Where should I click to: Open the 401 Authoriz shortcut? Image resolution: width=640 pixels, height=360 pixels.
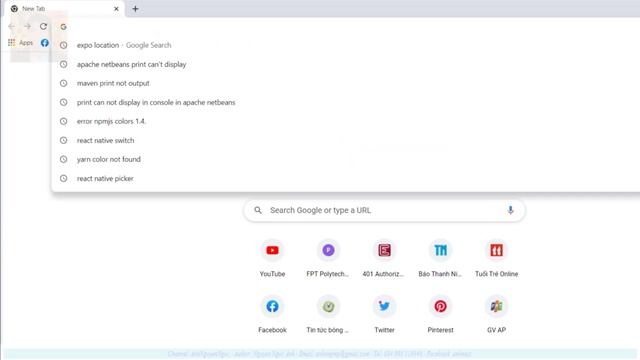[384, 258]
